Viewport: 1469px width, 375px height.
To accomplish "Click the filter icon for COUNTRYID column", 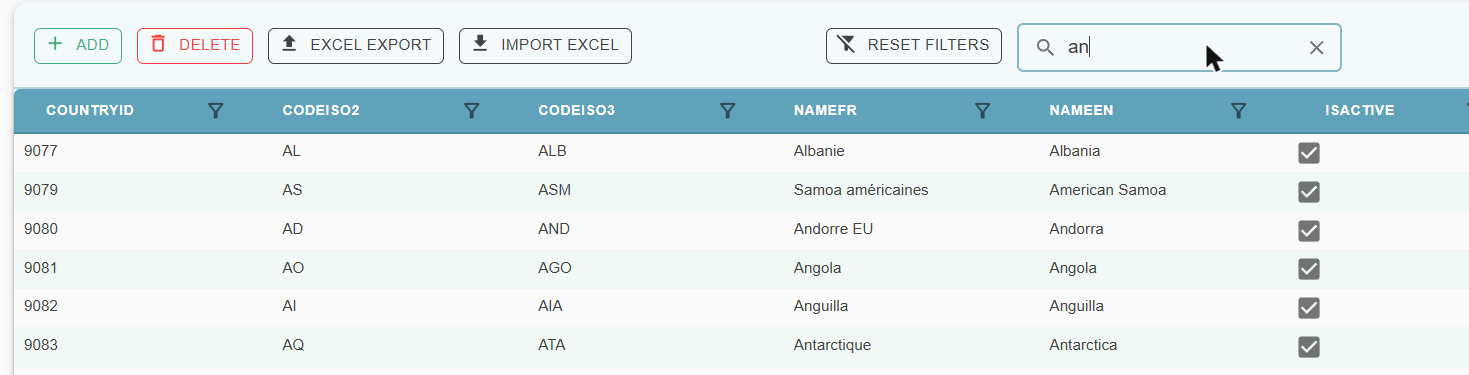I will pos(215,111).
